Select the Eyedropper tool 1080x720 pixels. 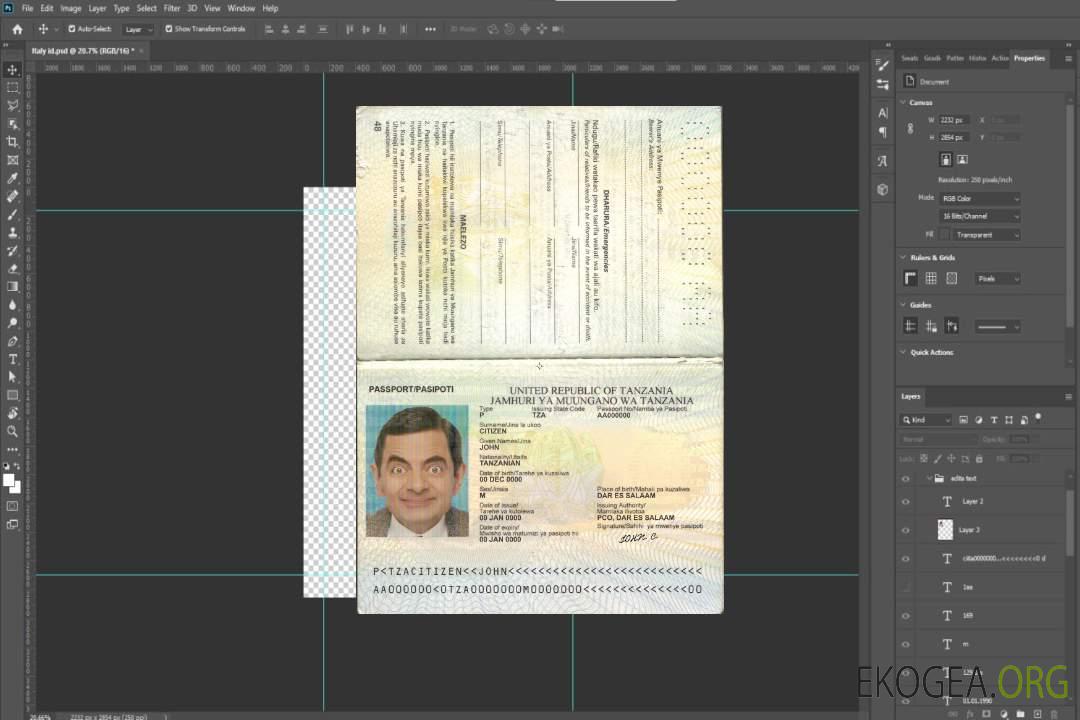(x=12, y=178)
